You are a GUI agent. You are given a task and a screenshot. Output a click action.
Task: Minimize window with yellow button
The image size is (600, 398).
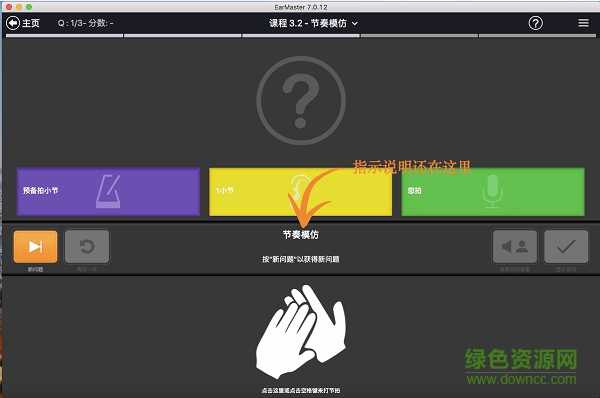[x=19, y=7]
